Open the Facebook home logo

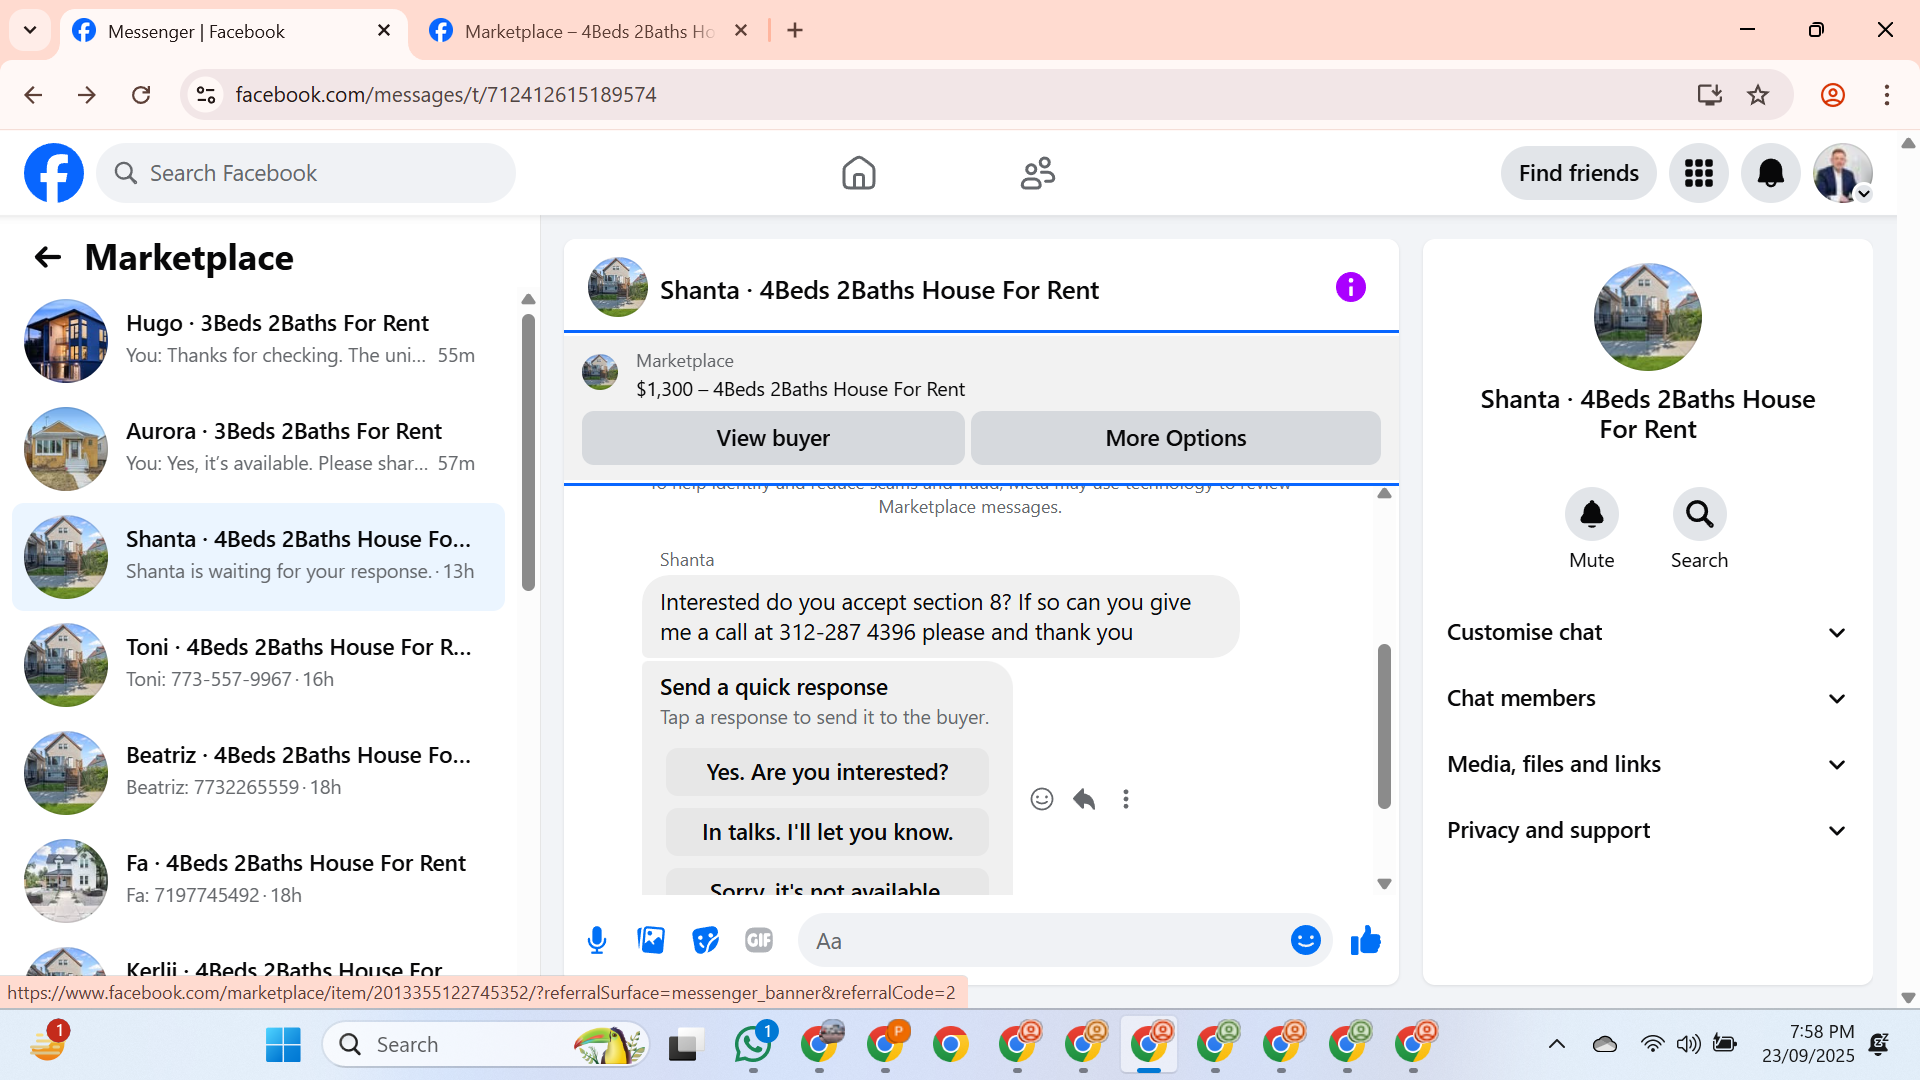[x=54, y=173]
